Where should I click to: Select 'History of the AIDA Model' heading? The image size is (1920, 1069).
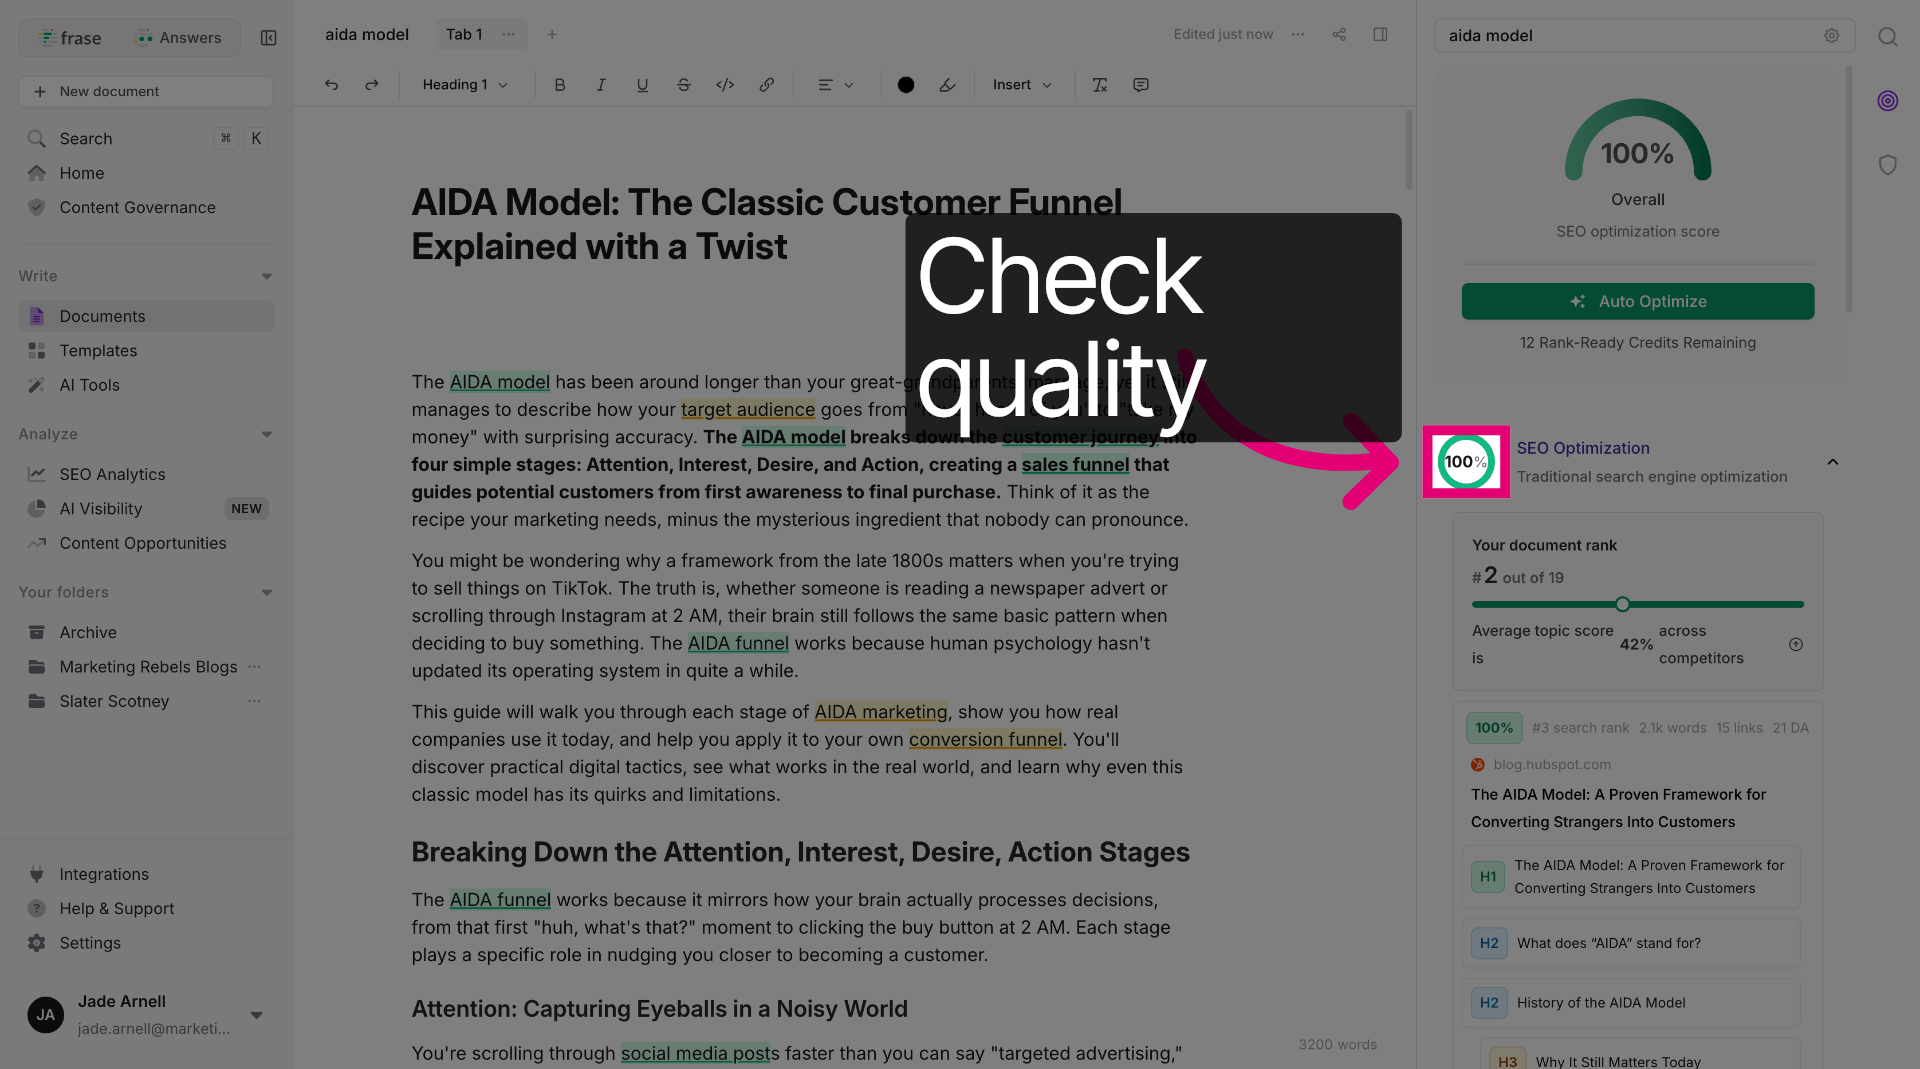(x=1631, y=1003)
